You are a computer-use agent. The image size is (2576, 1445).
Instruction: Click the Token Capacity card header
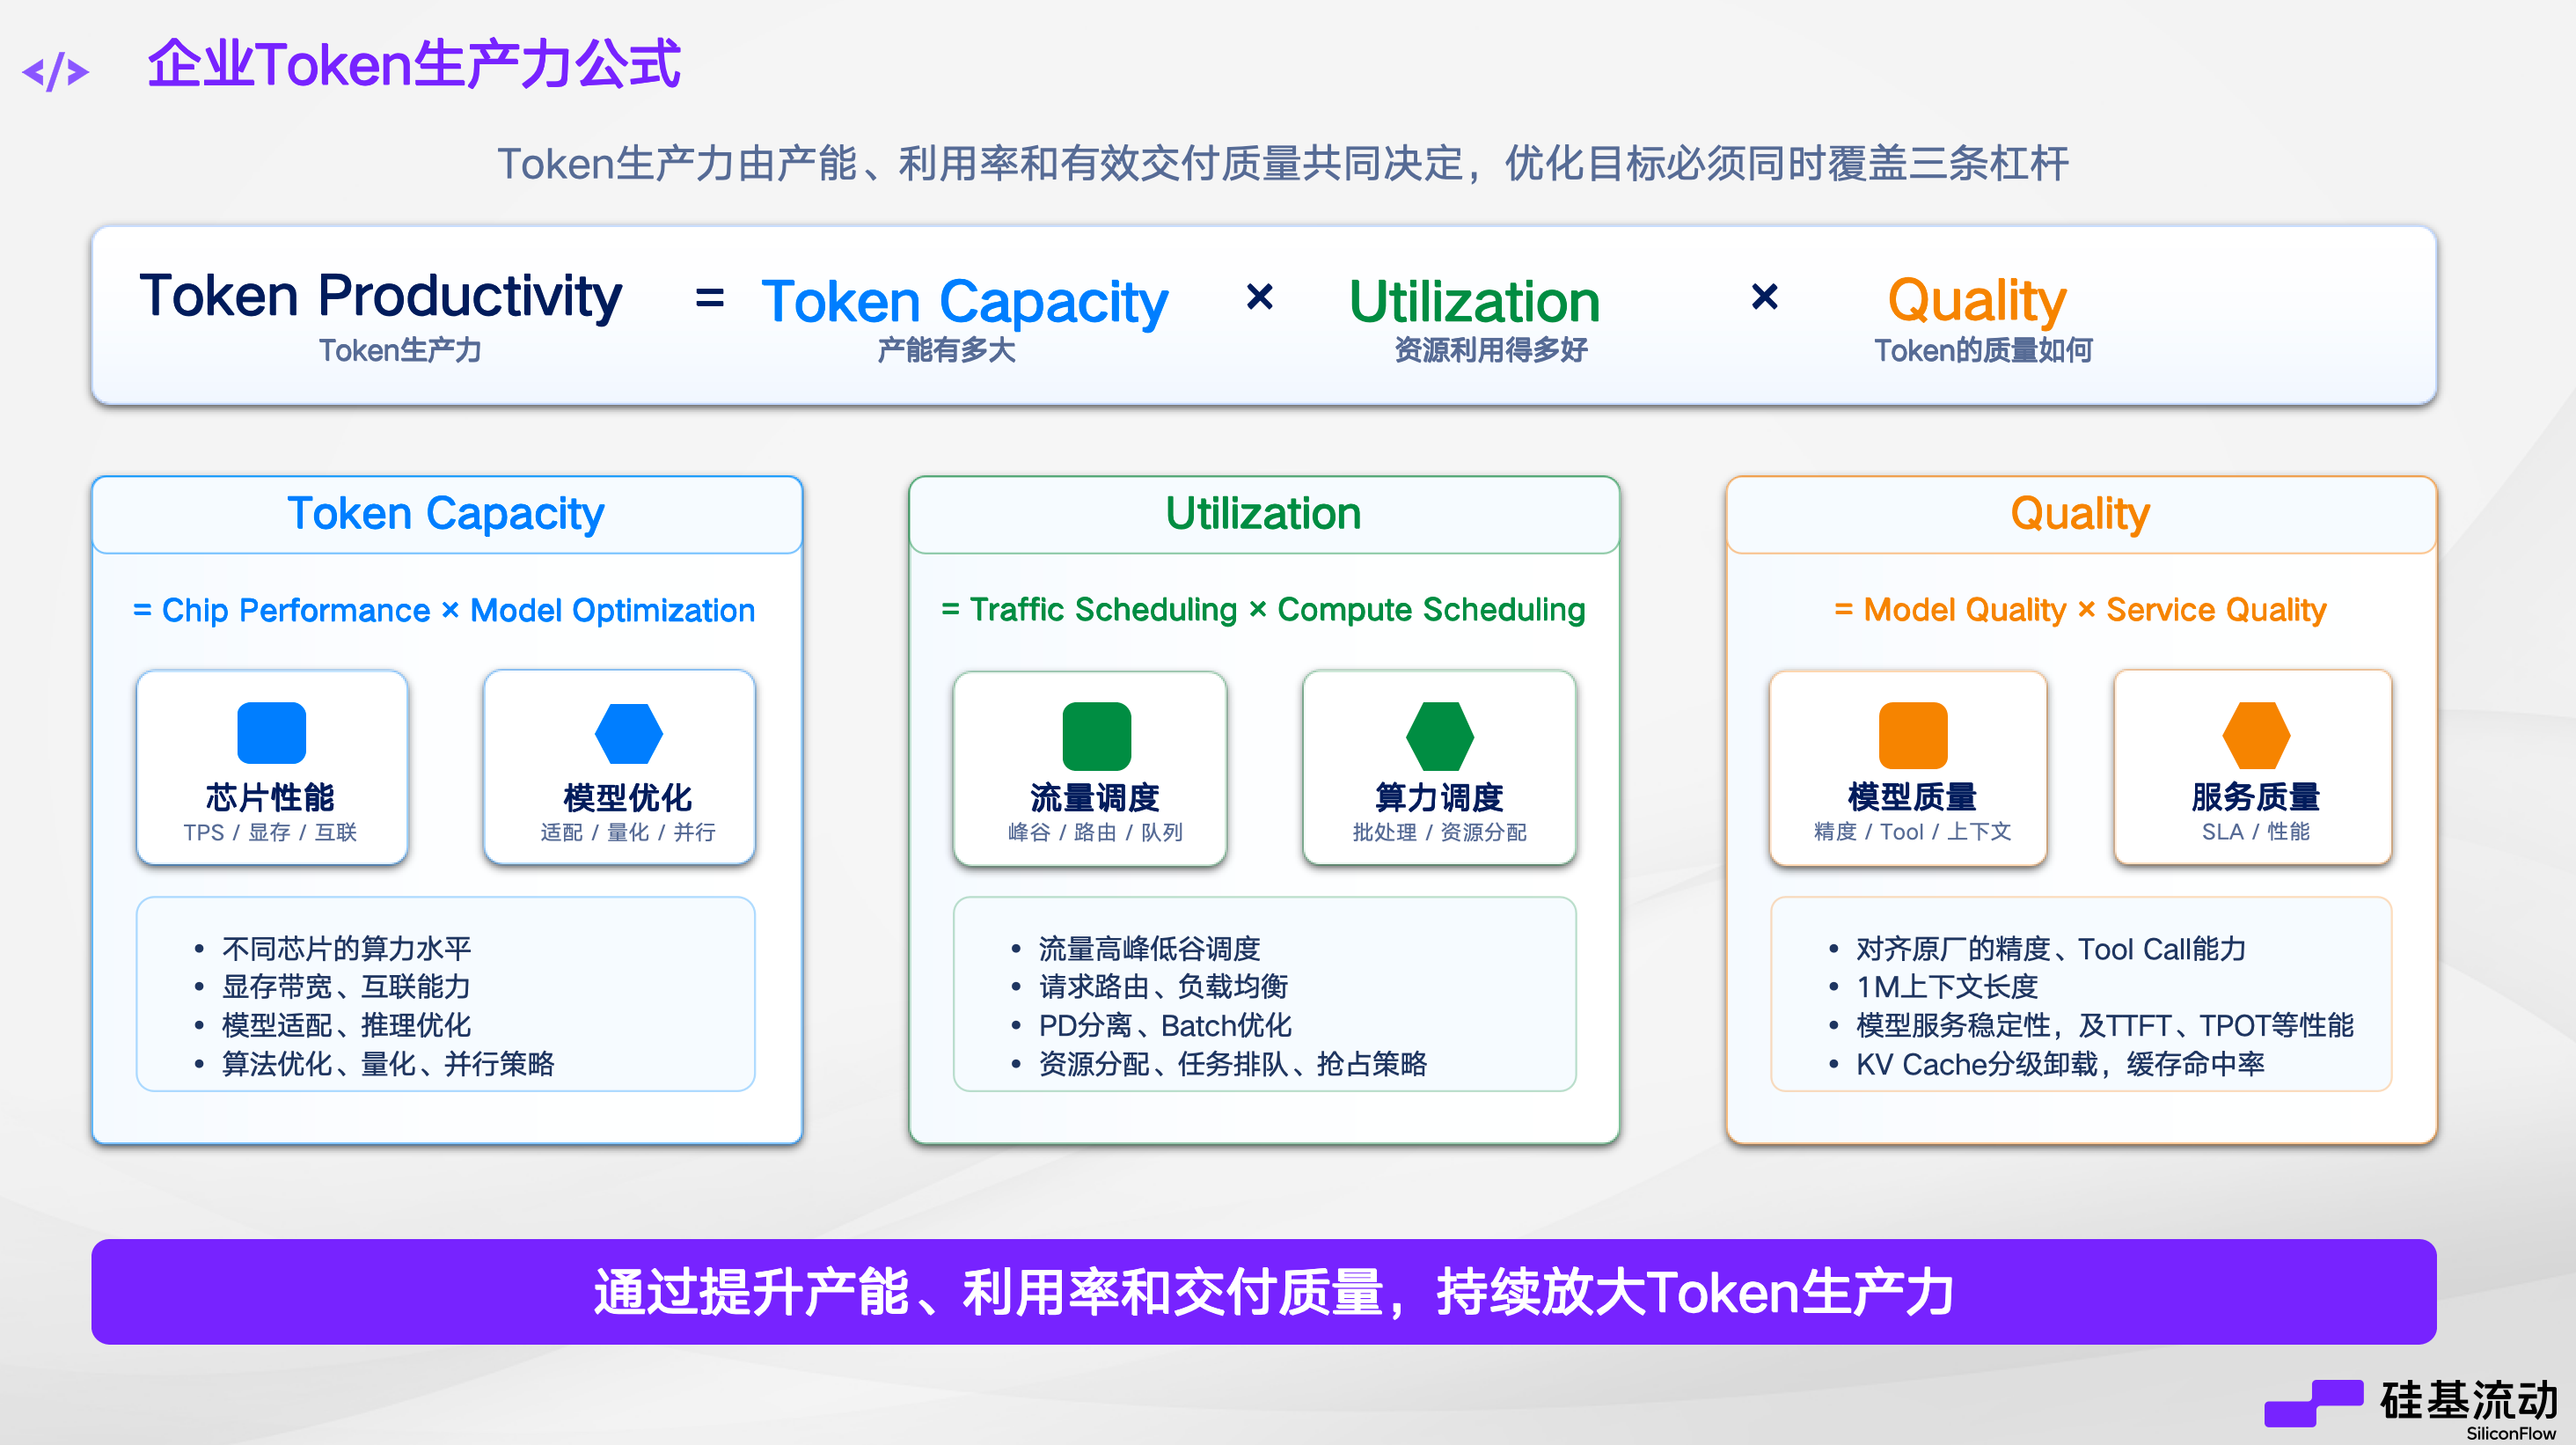pos(446,514)
